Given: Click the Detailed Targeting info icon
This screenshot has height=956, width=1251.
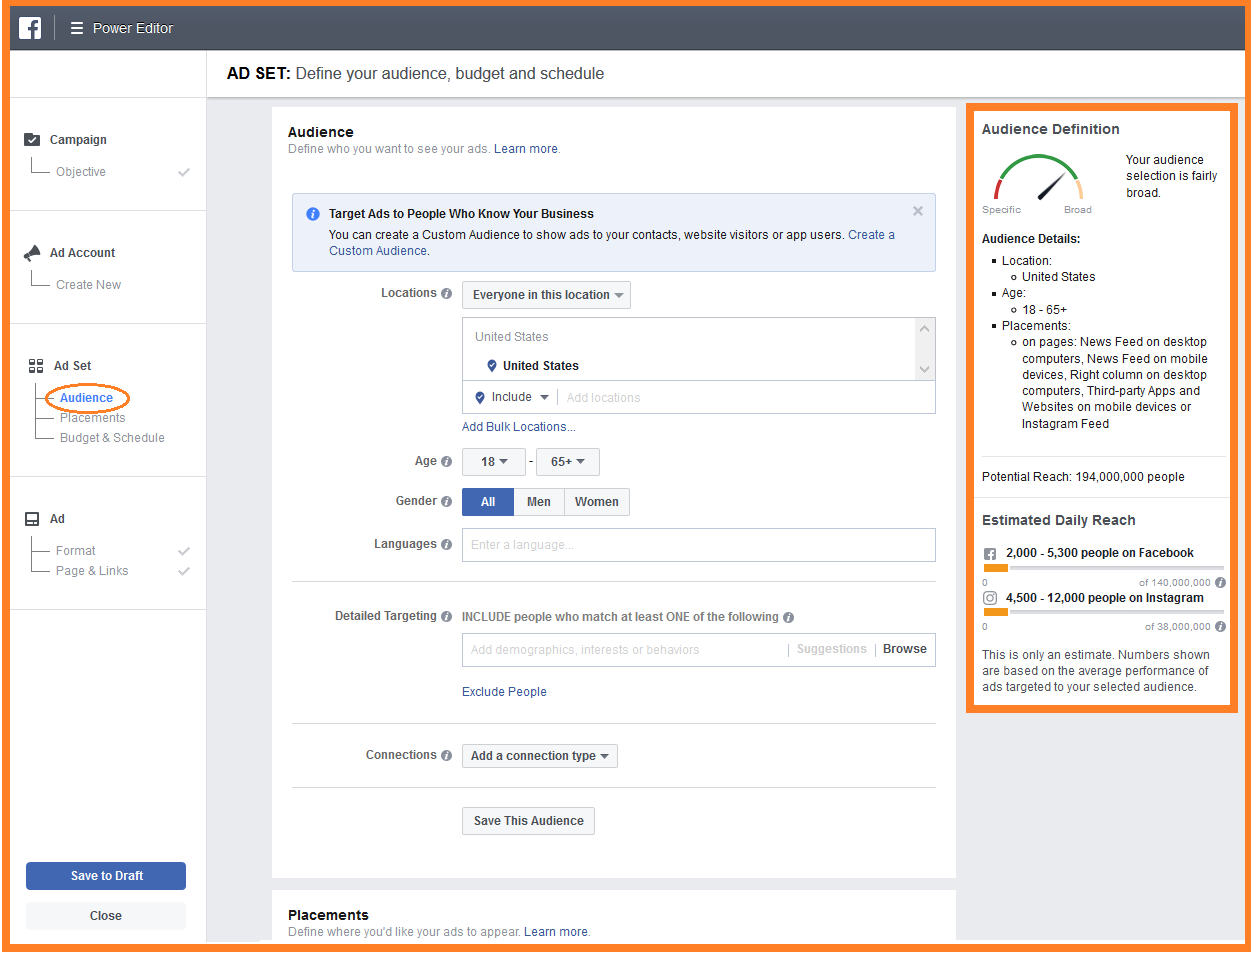Looking at the screenshot, I should click(446, 616).
